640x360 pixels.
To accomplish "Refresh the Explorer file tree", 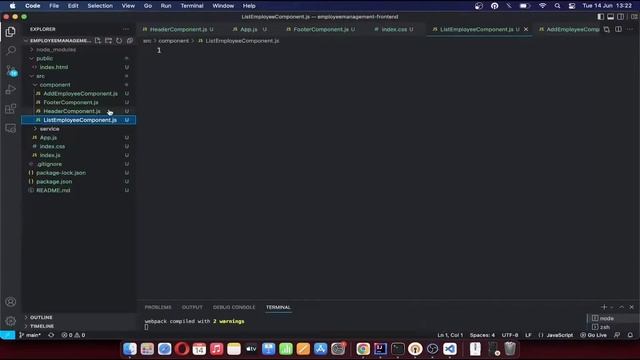I will click(x=119, y=40).
